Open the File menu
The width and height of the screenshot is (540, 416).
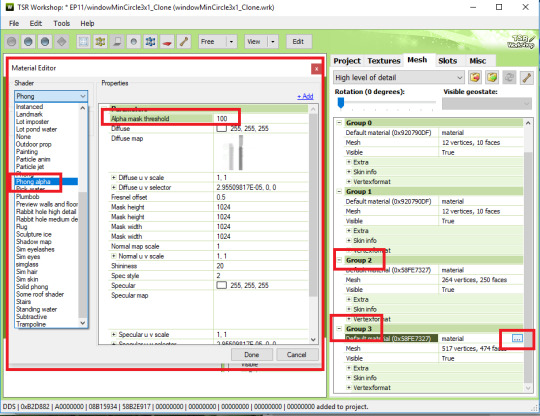pos(14,23)
